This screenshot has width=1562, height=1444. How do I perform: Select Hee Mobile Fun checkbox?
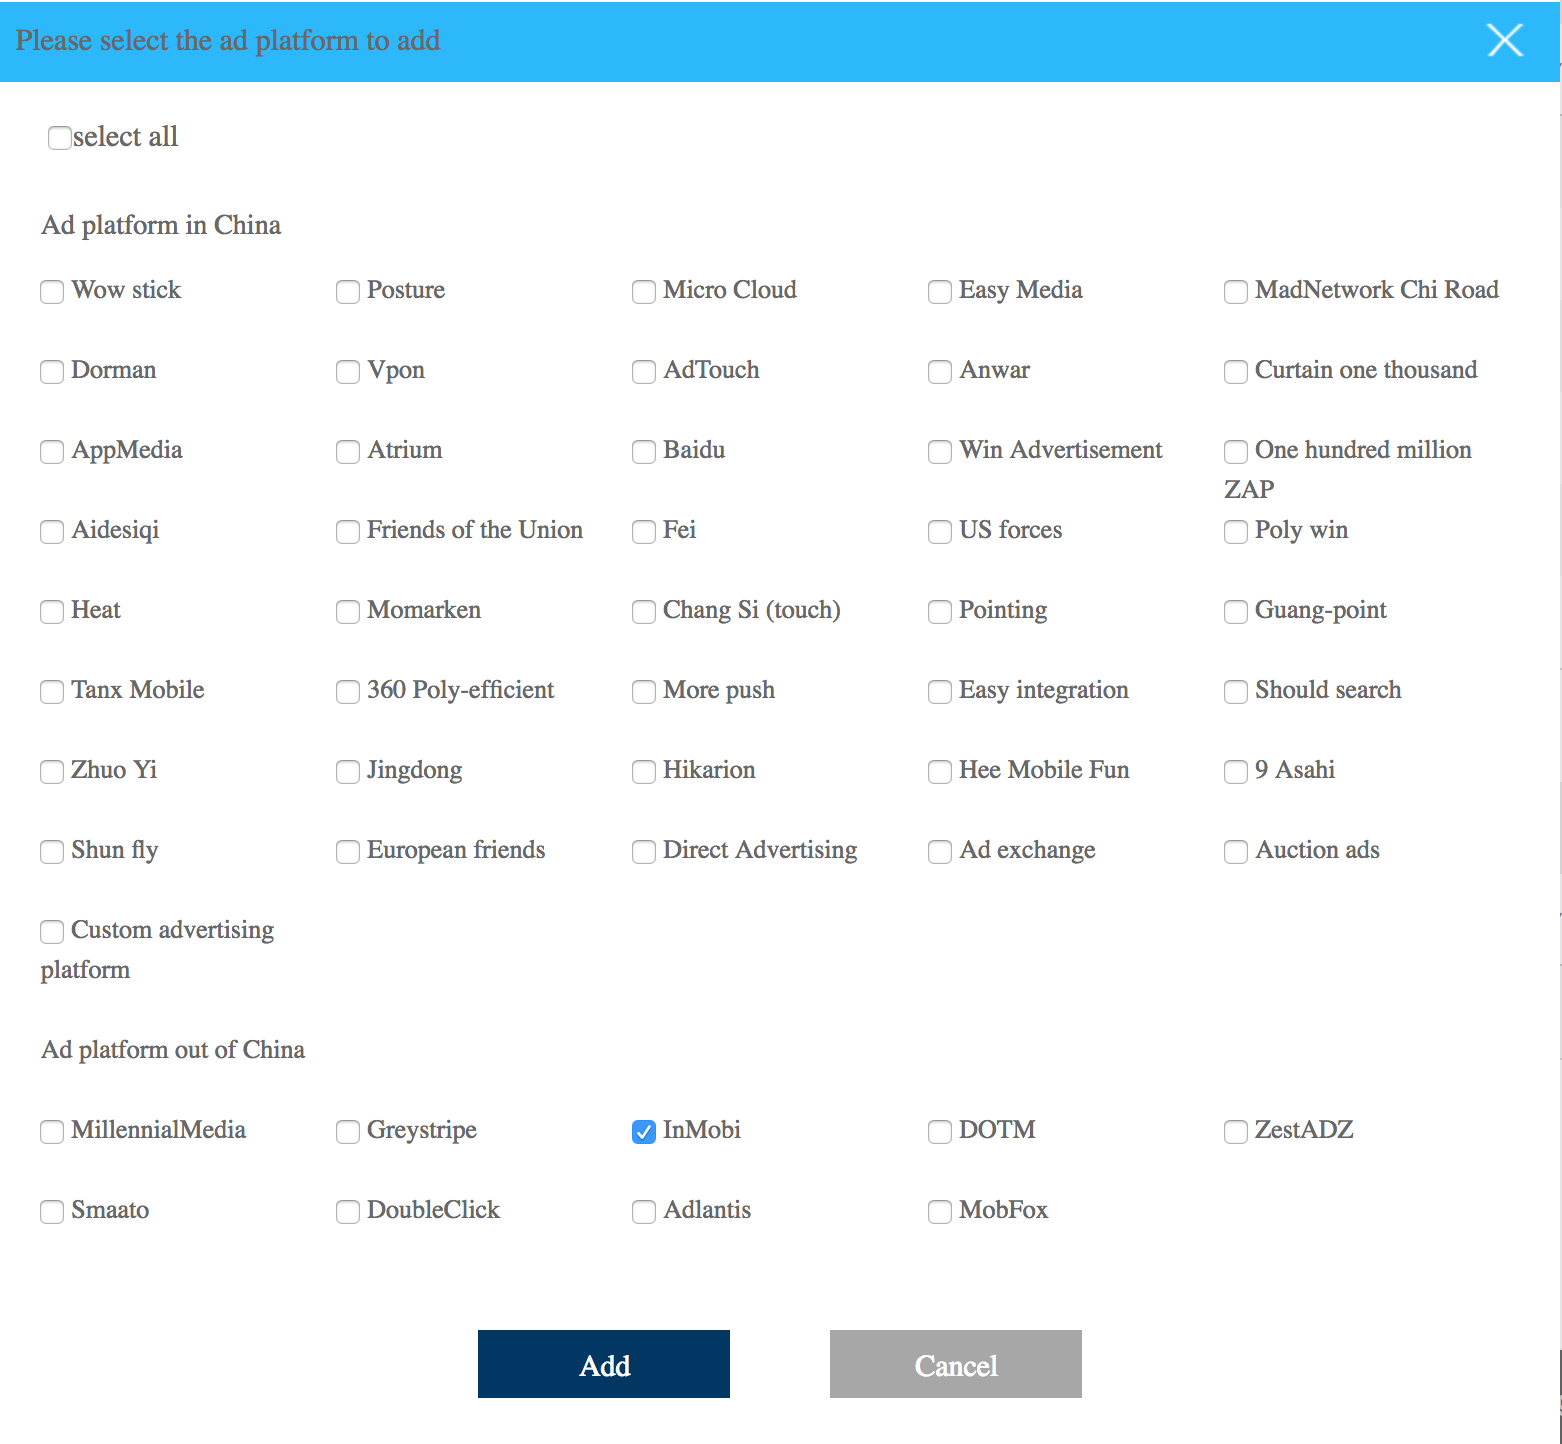[940, 772]
